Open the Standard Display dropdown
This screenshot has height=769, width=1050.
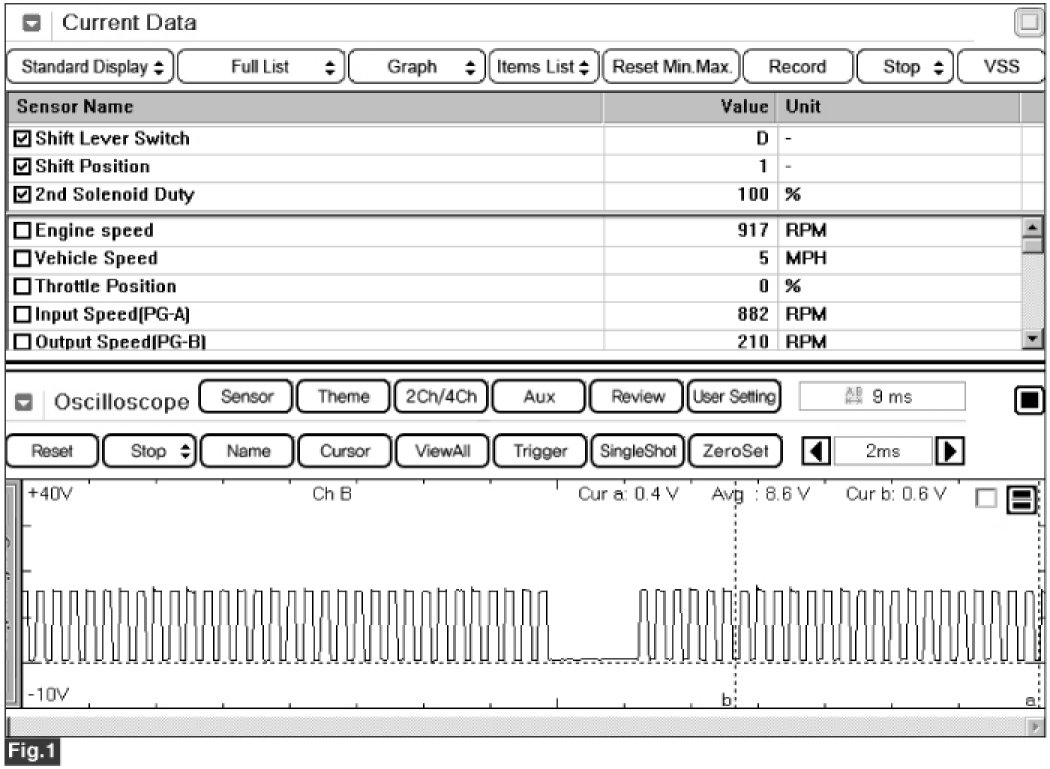91,67
